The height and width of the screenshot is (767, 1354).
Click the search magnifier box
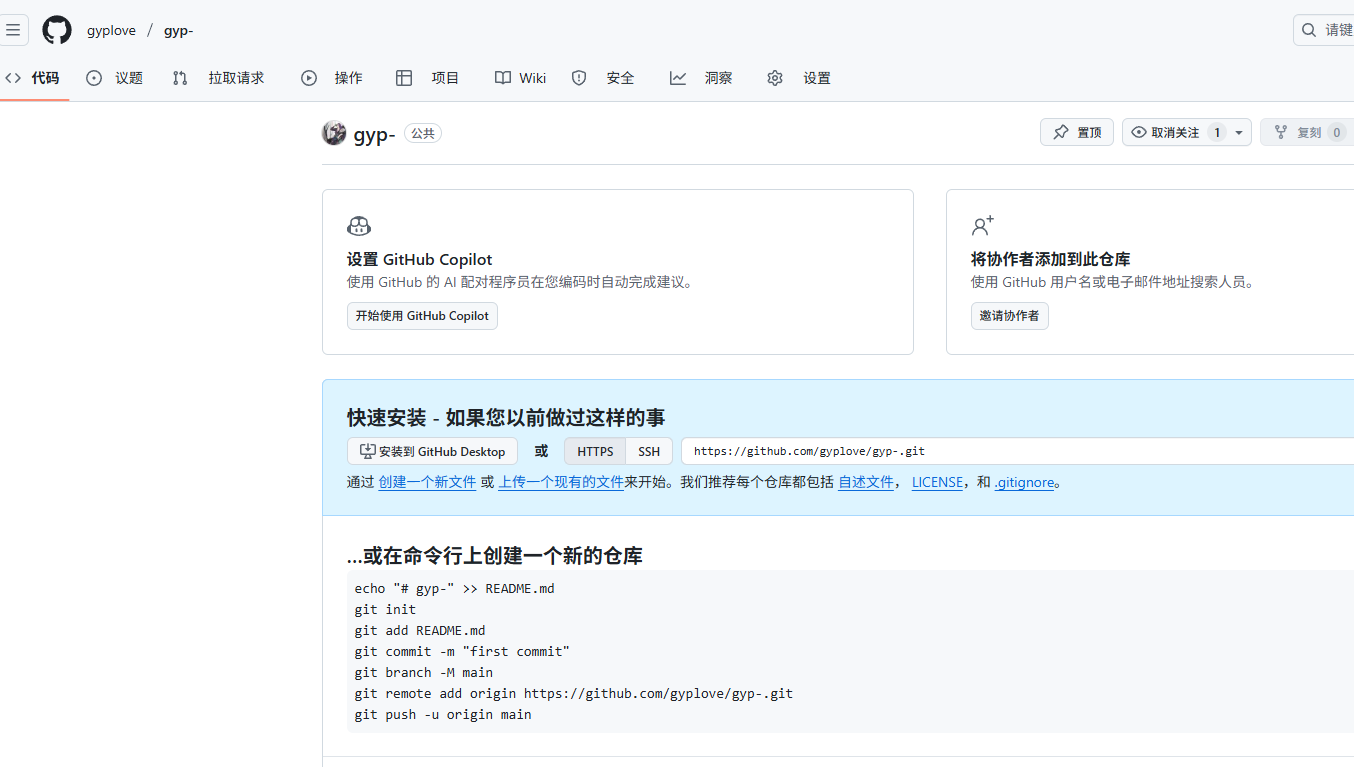1324,30
